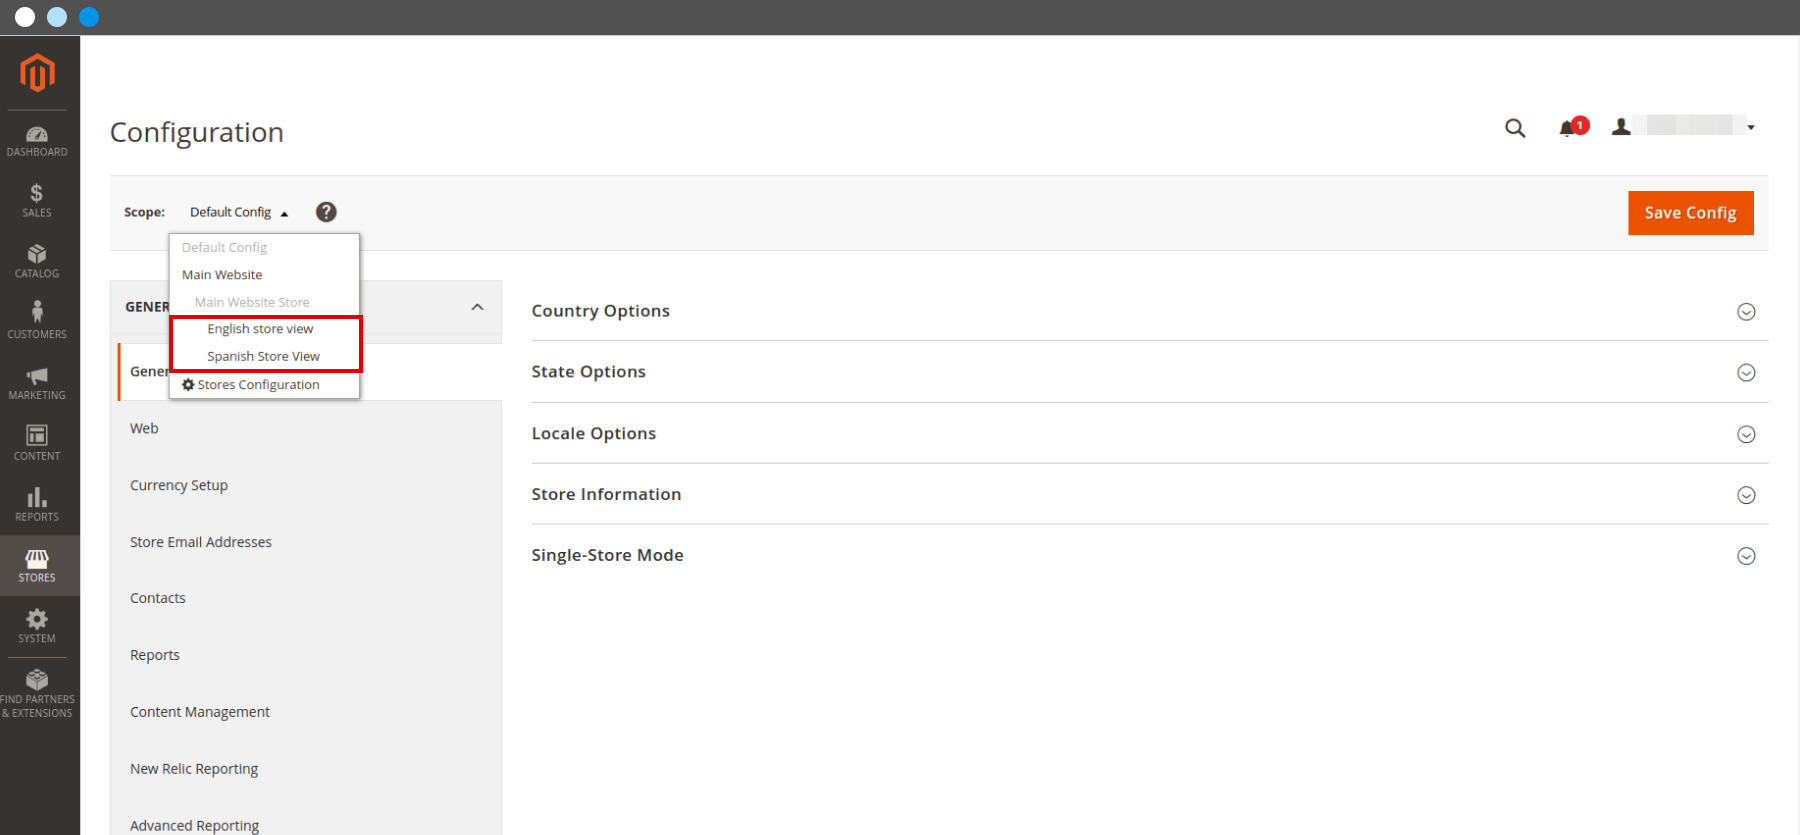
Task: Open the notifications bell icon
Action: [1568, 128]
